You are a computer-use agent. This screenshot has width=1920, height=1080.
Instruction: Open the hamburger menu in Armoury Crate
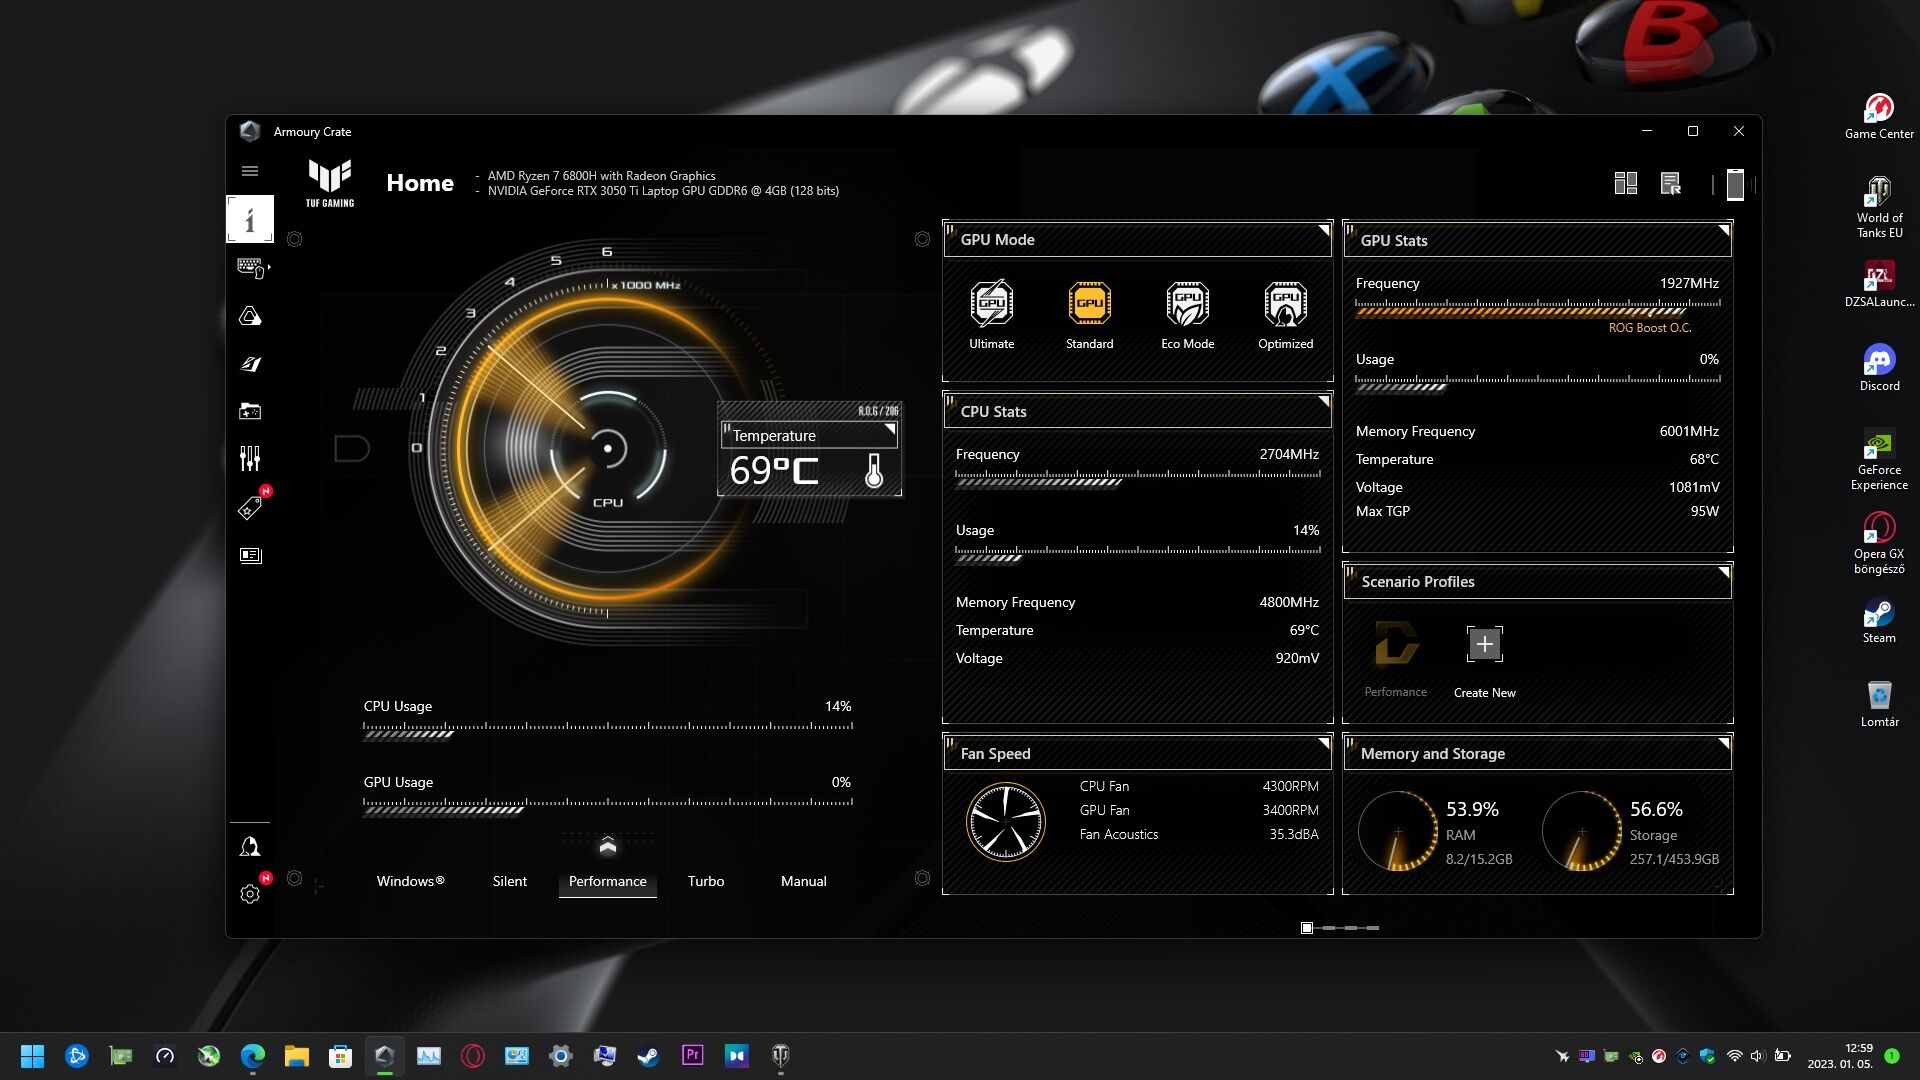[x=250, y=171]
